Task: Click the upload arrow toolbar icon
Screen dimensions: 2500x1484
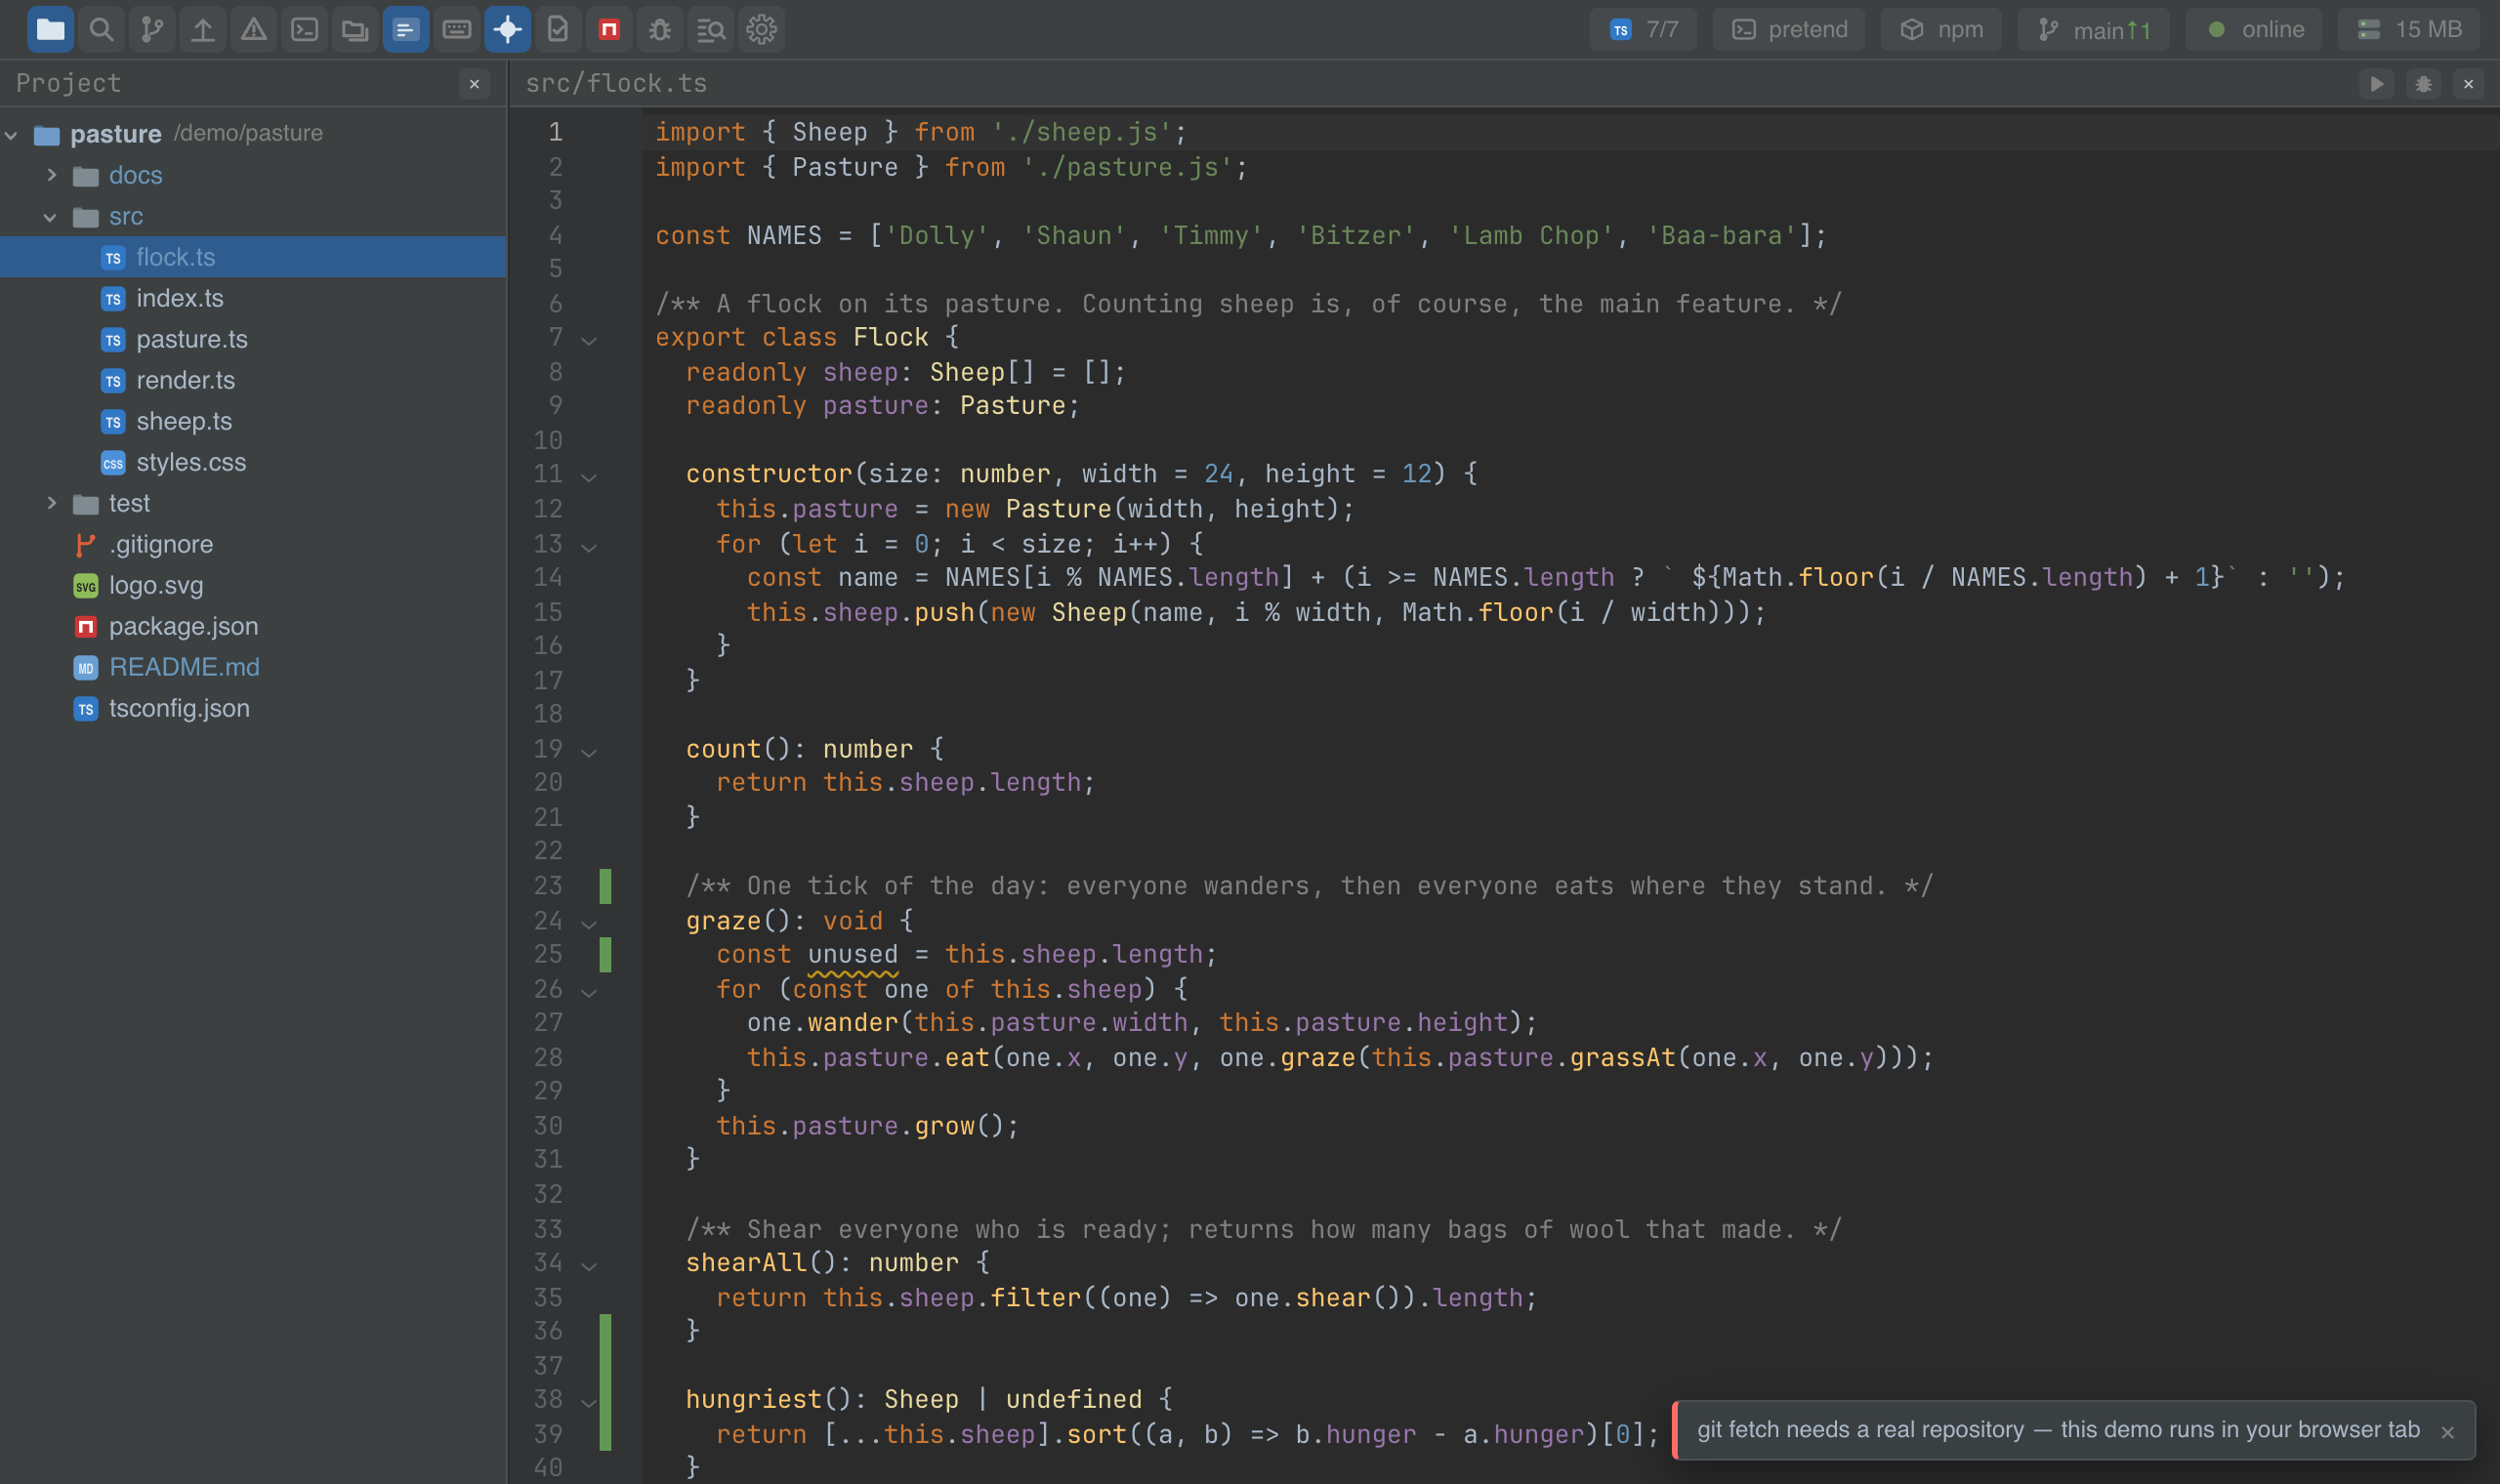Action: (203, 29)
